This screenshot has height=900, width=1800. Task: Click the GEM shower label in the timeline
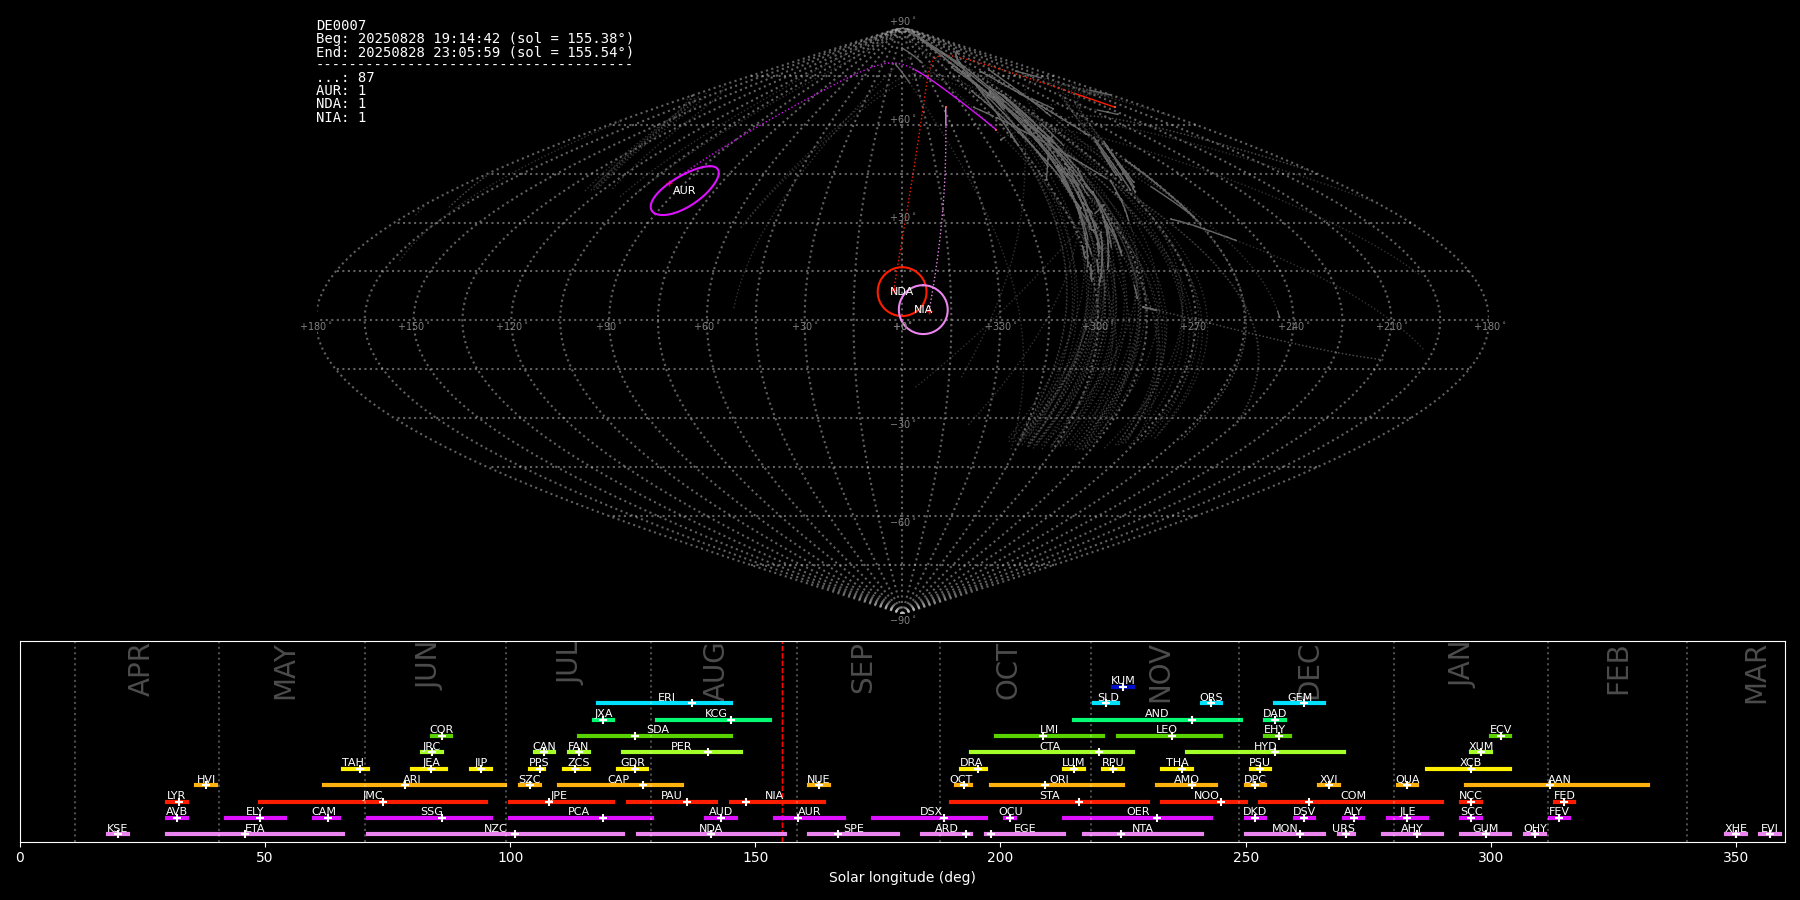(1300, 697)
